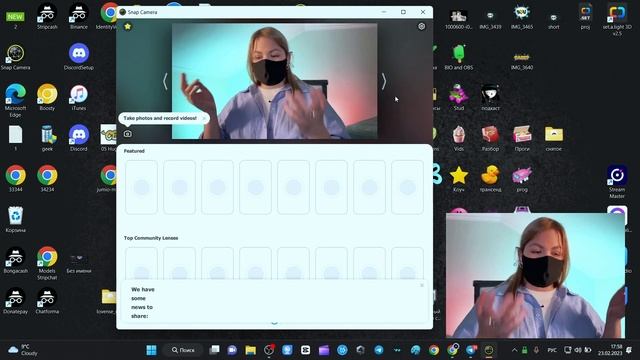Open Snap Camera settings gear

422,27
